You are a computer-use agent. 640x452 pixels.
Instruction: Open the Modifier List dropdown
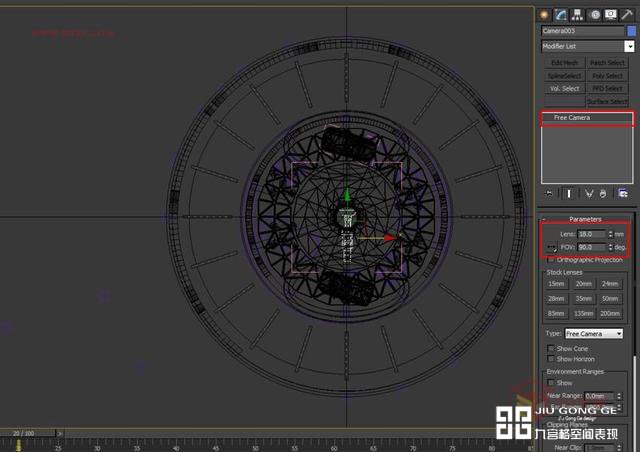tap(630, 46)
